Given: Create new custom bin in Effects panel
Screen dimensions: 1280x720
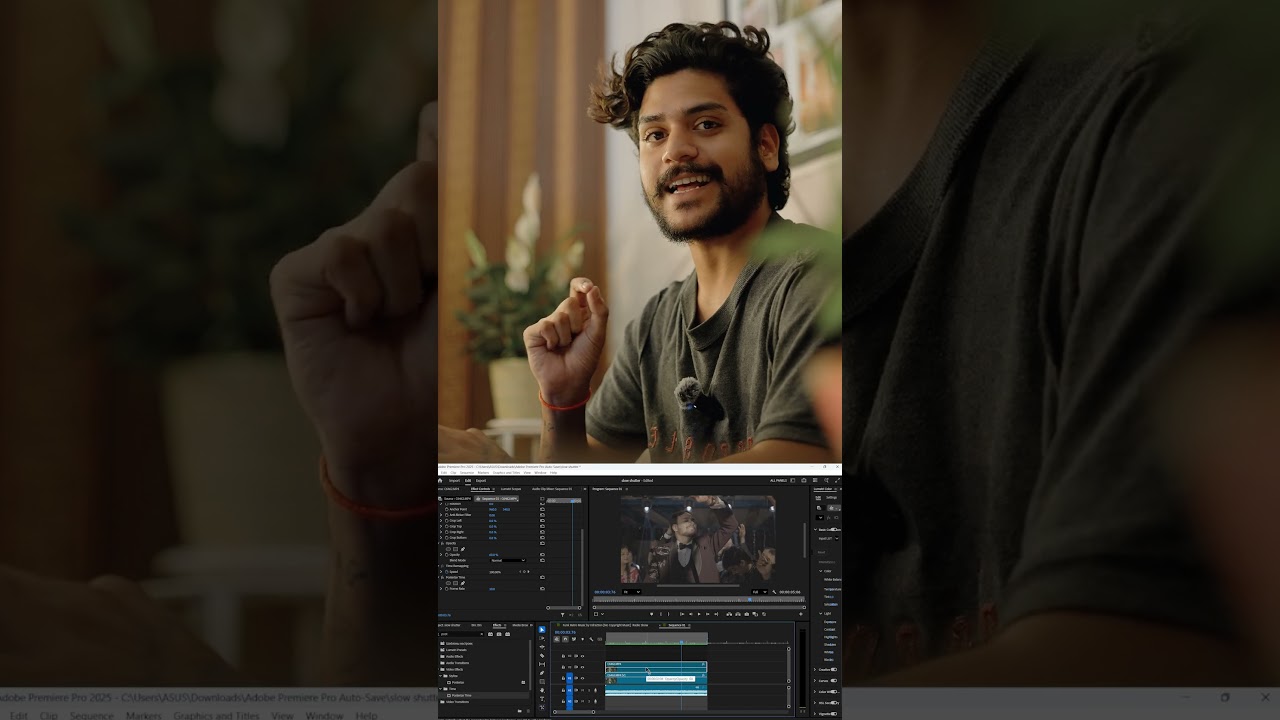Looking at the screenshot, I should [x=520, y=711].
